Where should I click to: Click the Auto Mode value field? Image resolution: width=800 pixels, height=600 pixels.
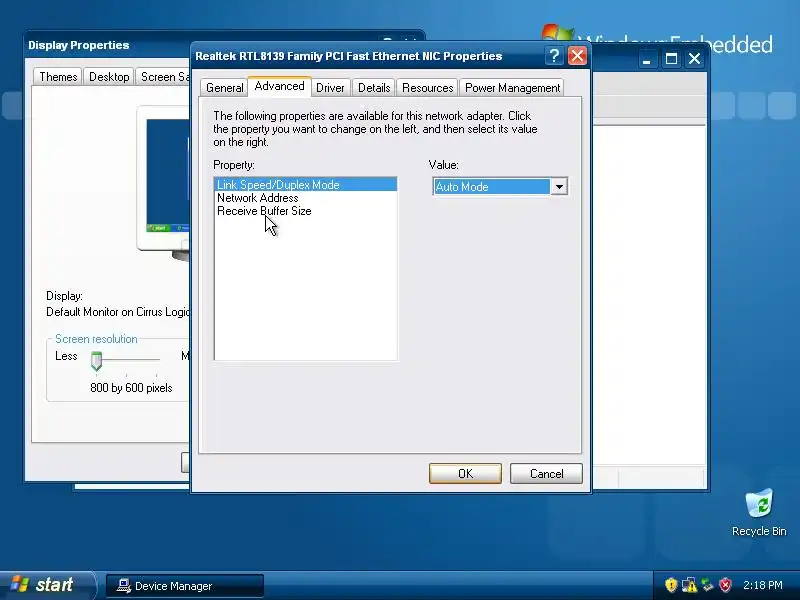[492, 187]
